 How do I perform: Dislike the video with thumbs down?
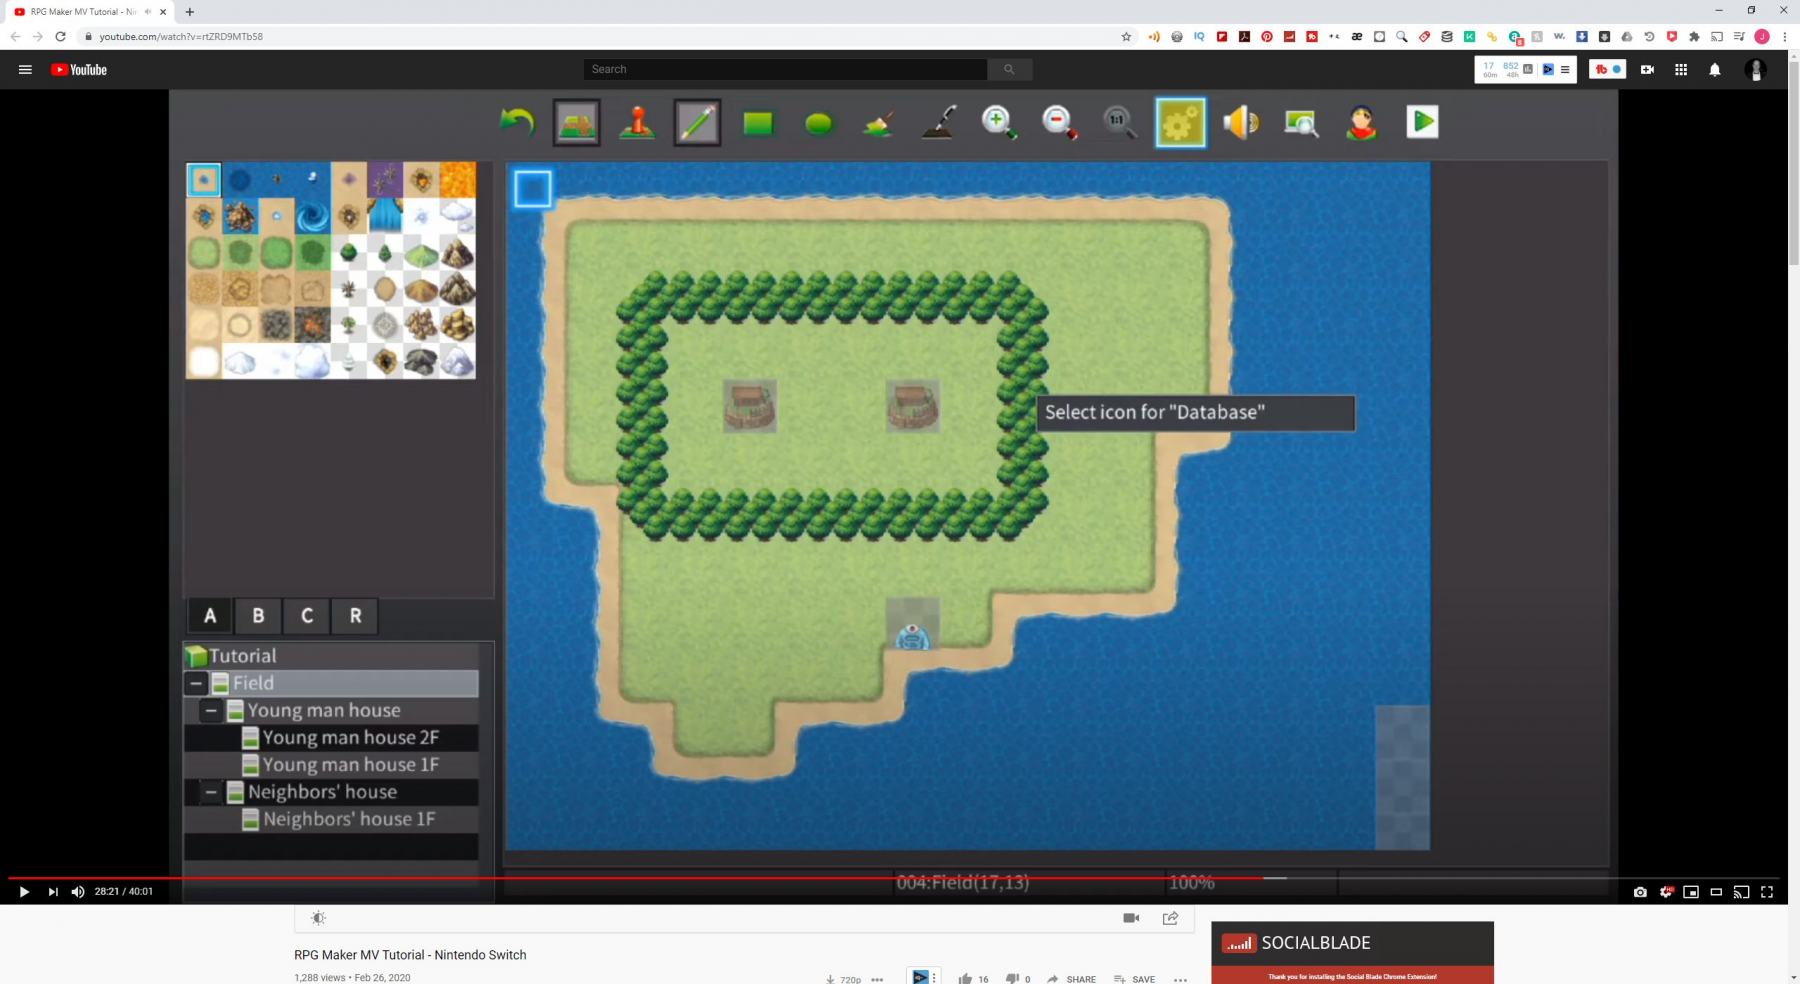tap(1012, 978)
